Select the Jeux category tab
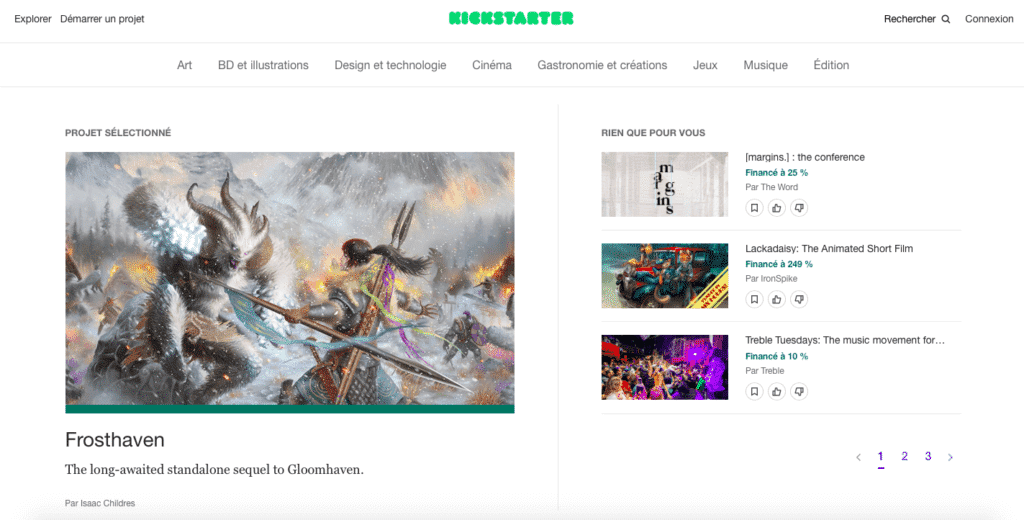1024x520 pixels. coord(705,65)
